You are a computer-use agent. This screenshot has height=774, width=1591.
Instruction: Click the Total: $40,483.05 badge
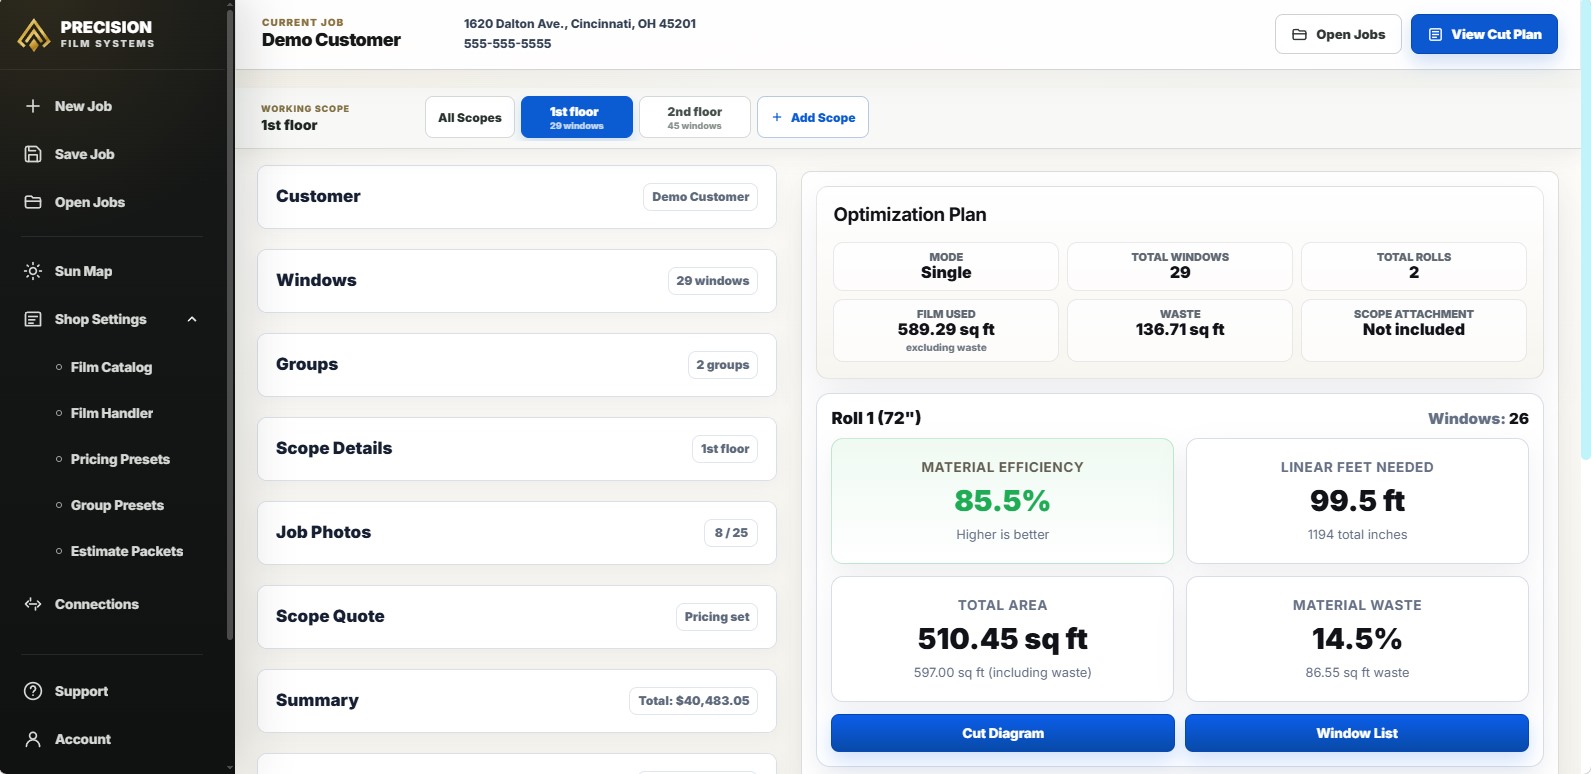[693, 701]
